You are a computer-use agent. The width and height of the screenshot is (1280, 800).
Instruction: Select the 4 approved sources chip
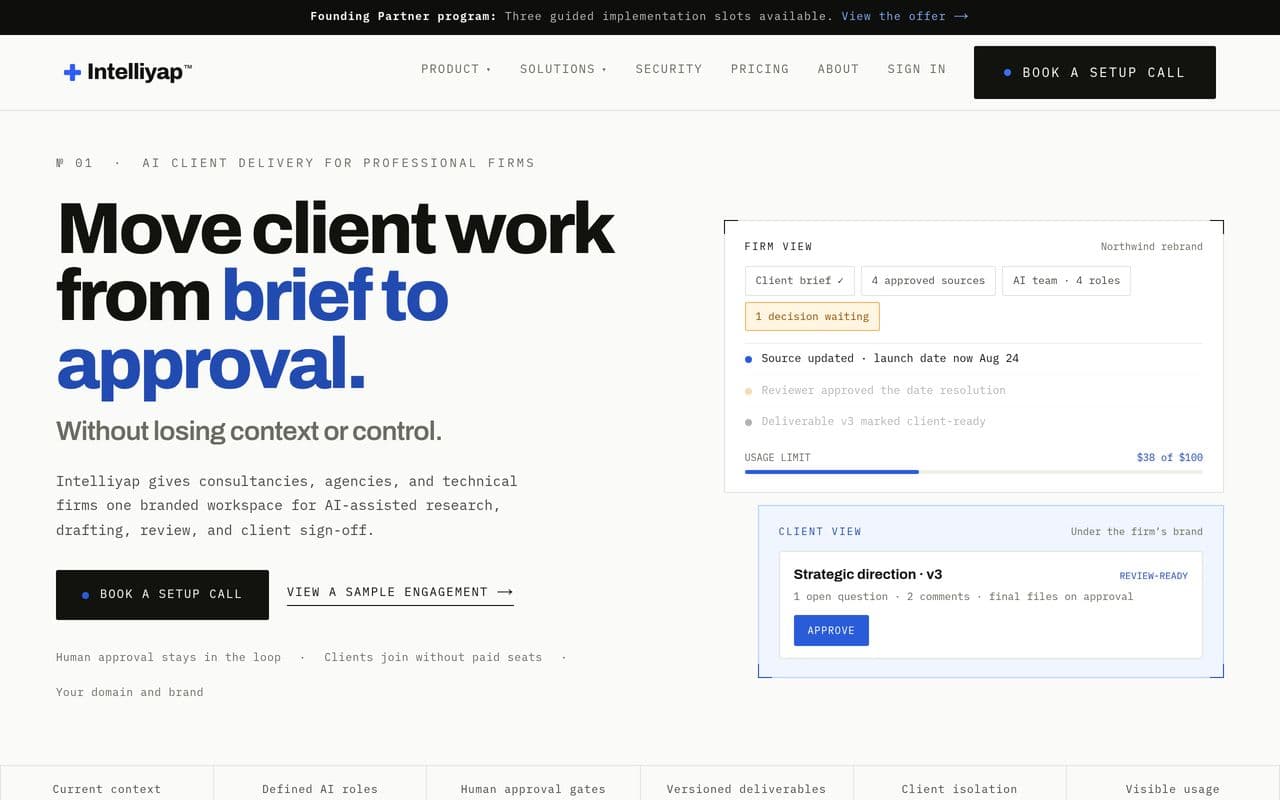pyautogui.click(x=928, y=281)
